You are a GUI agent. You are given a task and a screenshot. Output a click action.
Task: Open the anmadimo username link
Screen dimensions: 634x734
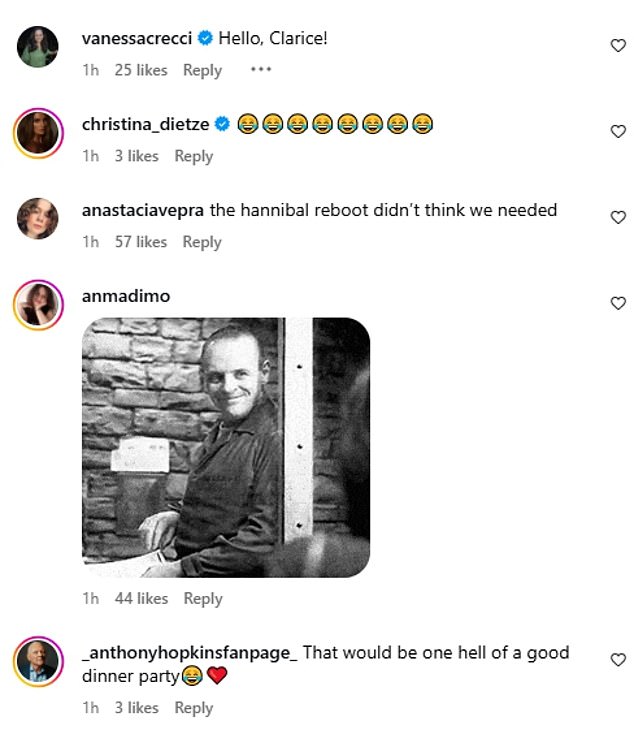[x=126, y=296]
